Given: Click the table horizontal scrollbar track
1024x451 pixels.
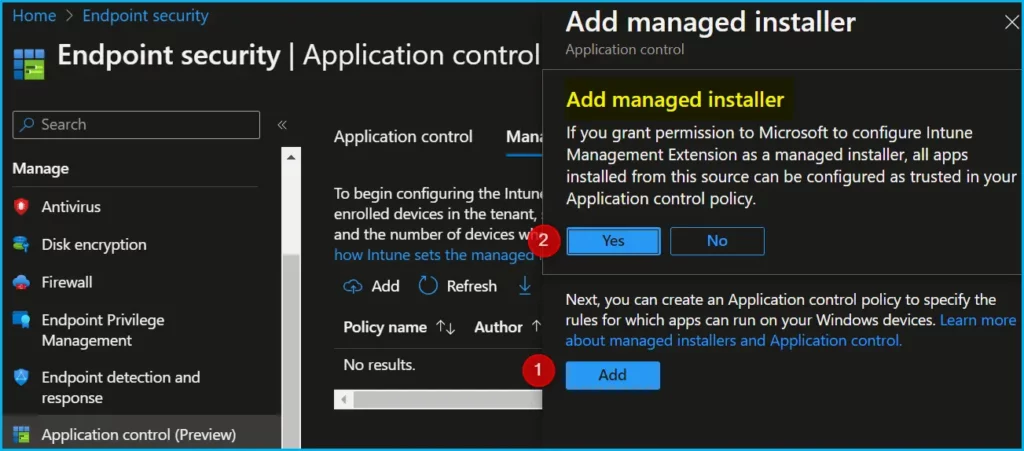Looking at the screenshot, I should (x=447, y=399).
